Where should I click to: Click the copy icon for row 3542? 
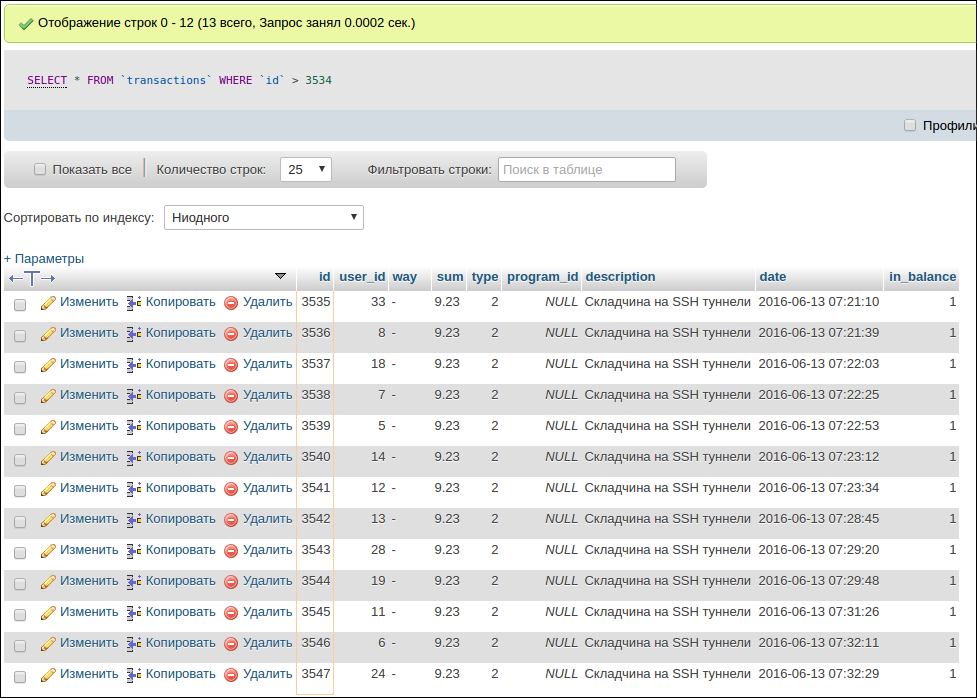134,520
